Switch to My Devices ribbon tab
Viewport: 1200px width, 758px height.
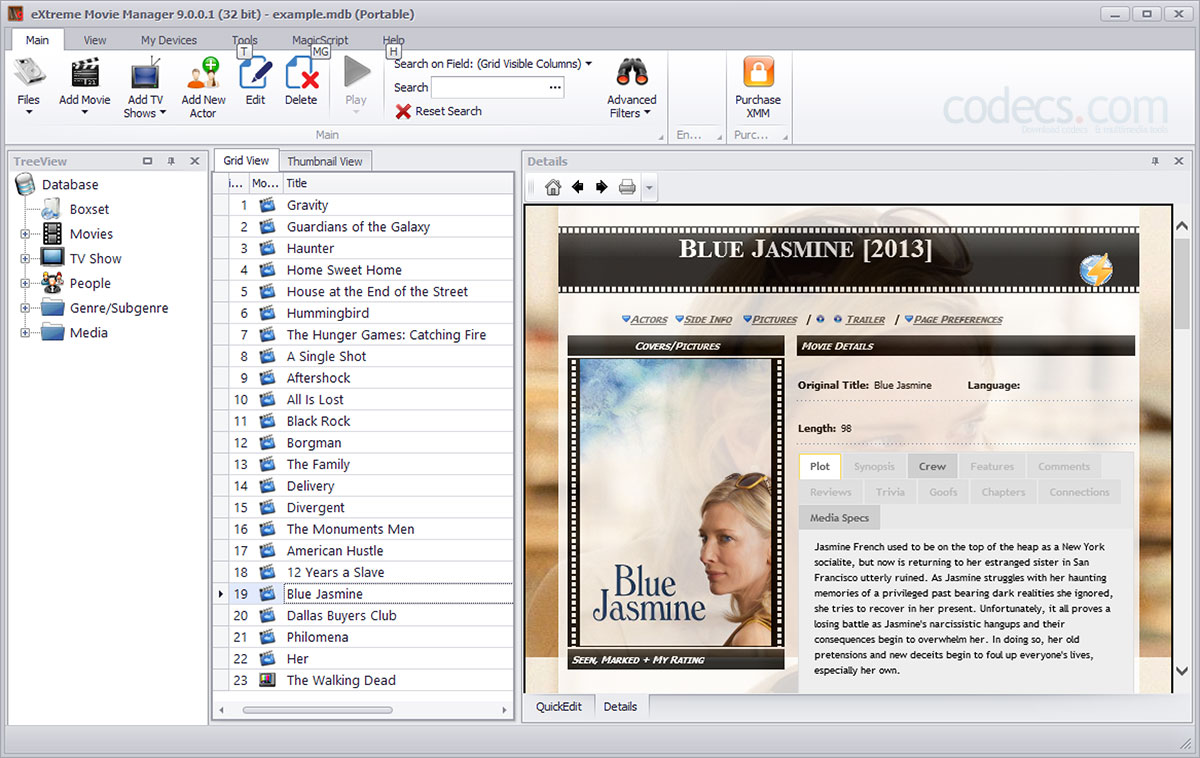(169, 40)
